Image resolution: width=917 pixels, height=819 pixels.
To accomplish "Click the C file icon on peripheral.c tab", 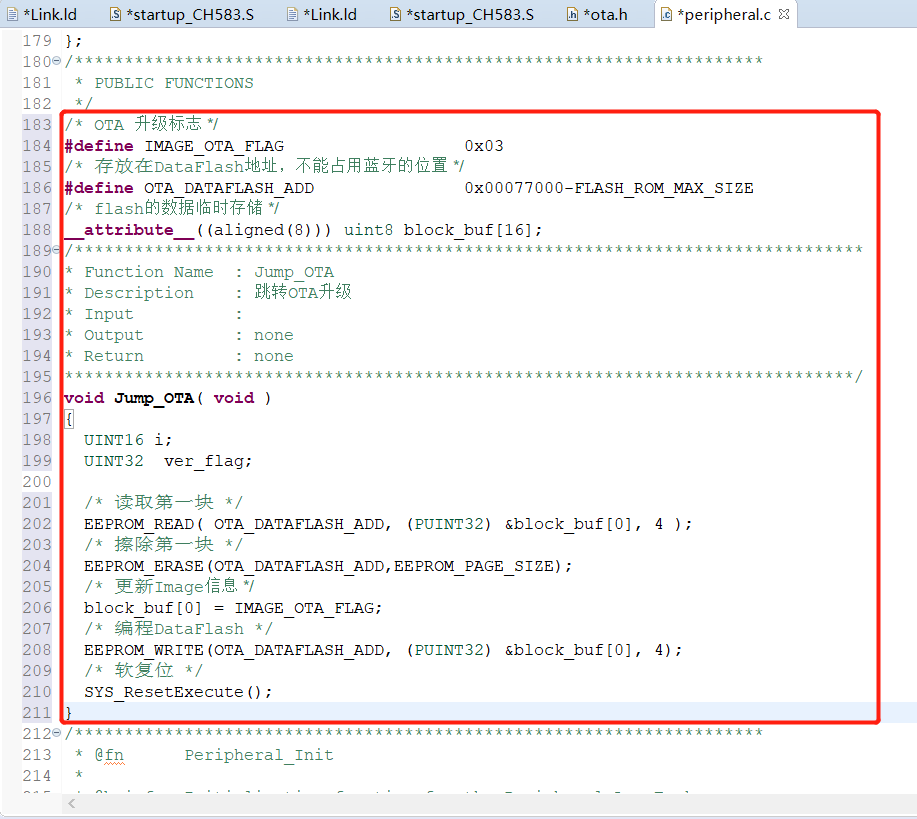I will (666, 15).
